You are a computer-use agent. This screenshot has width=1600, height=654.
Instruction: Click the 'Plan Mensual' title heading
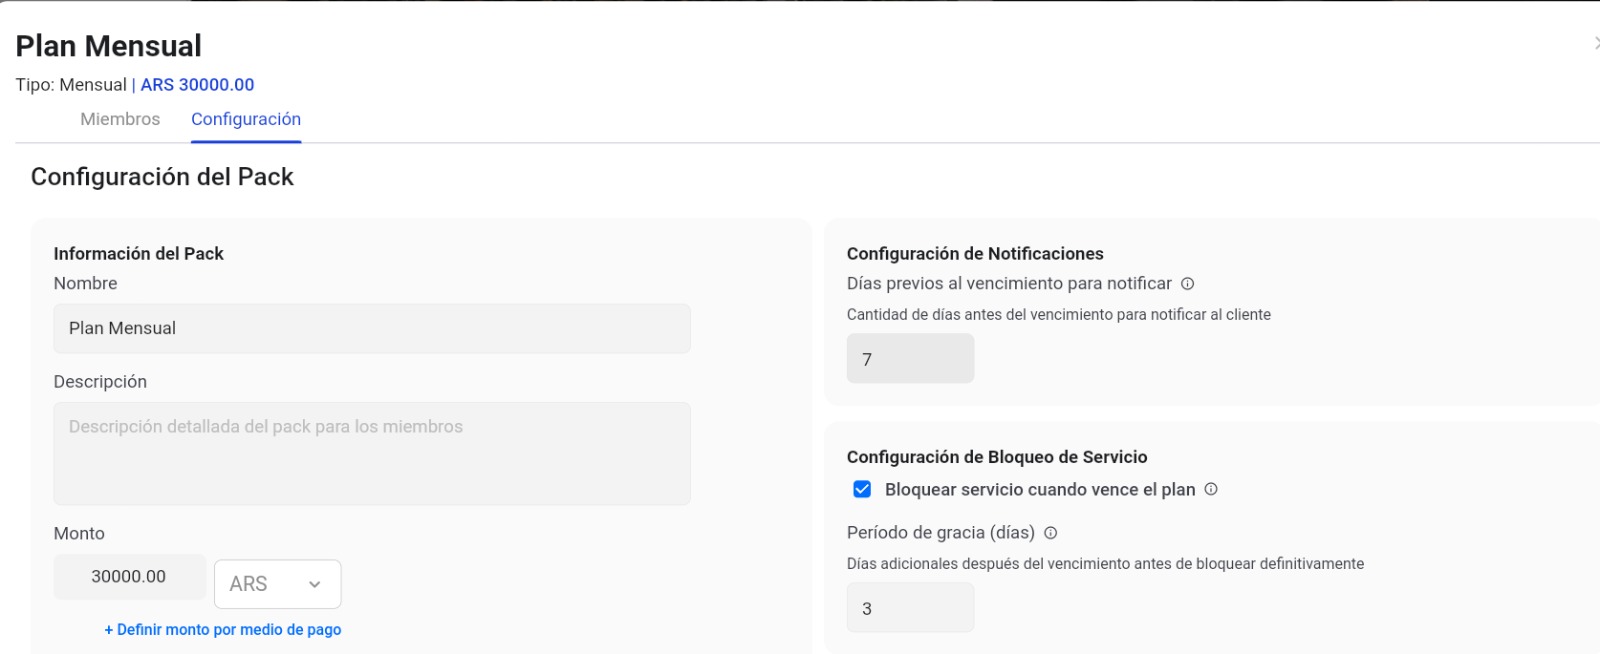coord(108,46)
